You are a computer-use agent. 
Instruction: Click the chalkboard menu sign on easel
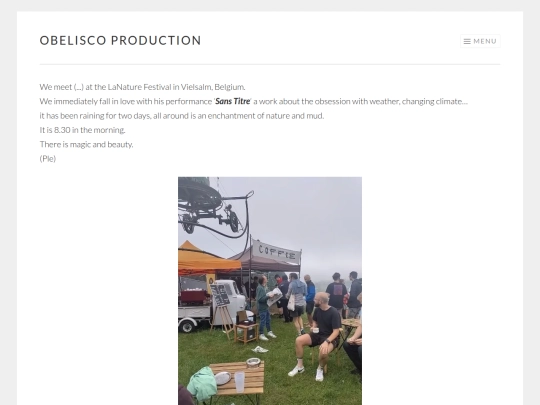point(220,295)
